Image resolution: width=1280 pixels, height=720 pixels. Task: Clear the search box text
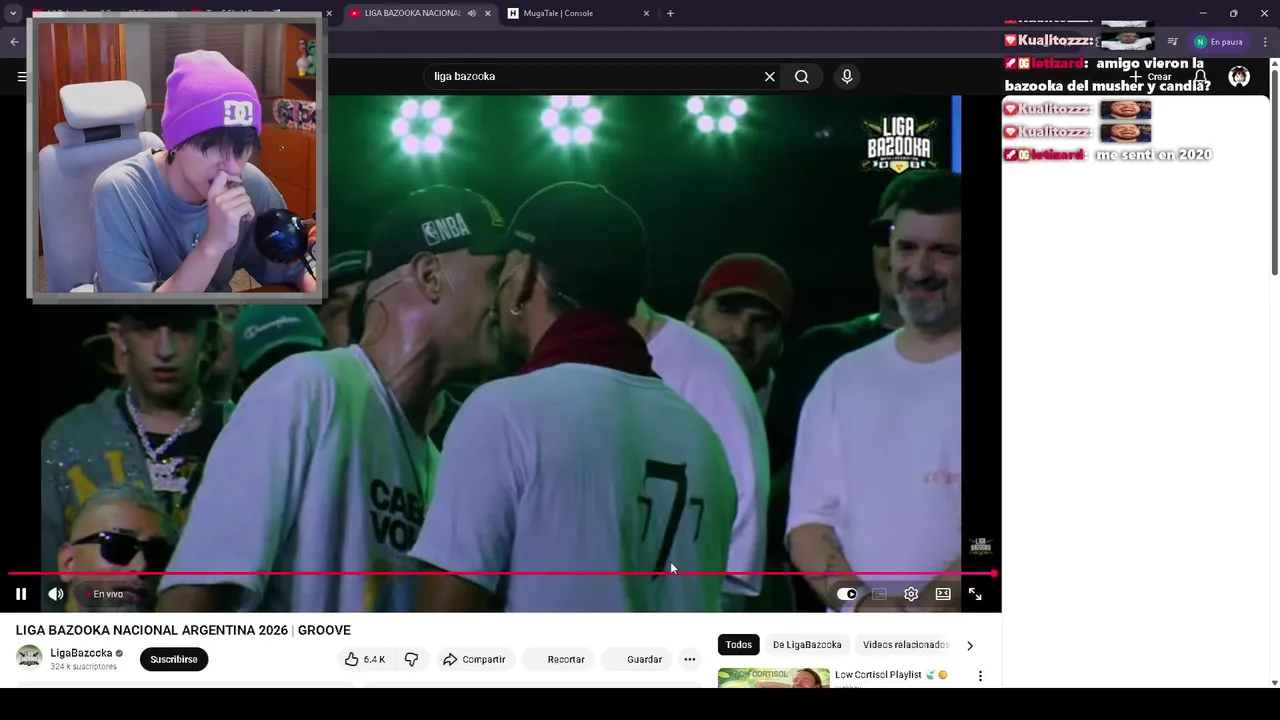[x=770, y=76]
